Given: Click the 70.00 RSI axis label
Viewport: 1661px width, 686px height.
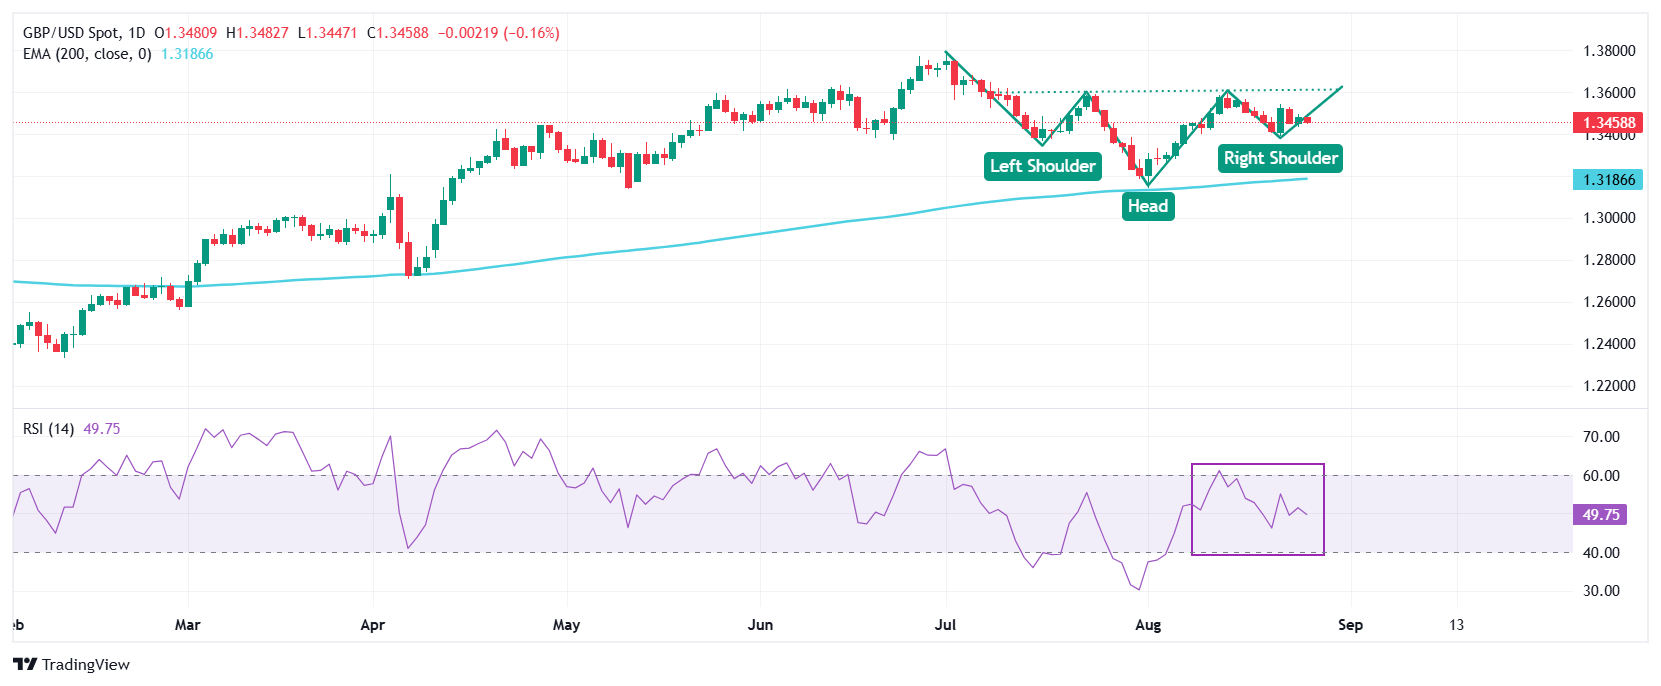Looking at the screenshot, I should click(x=1601, y=437).
